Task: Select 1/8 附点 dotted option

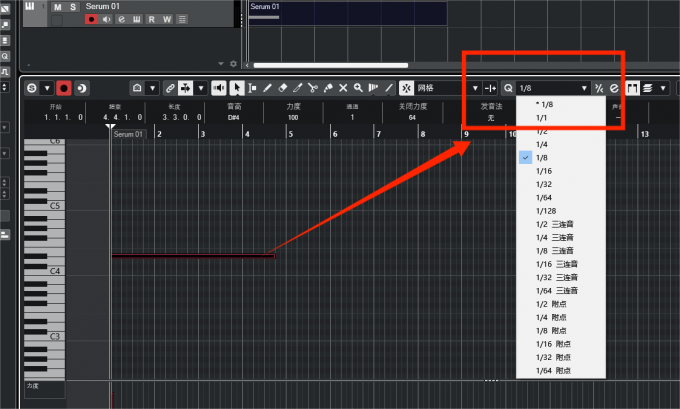Action: [561, 330]
